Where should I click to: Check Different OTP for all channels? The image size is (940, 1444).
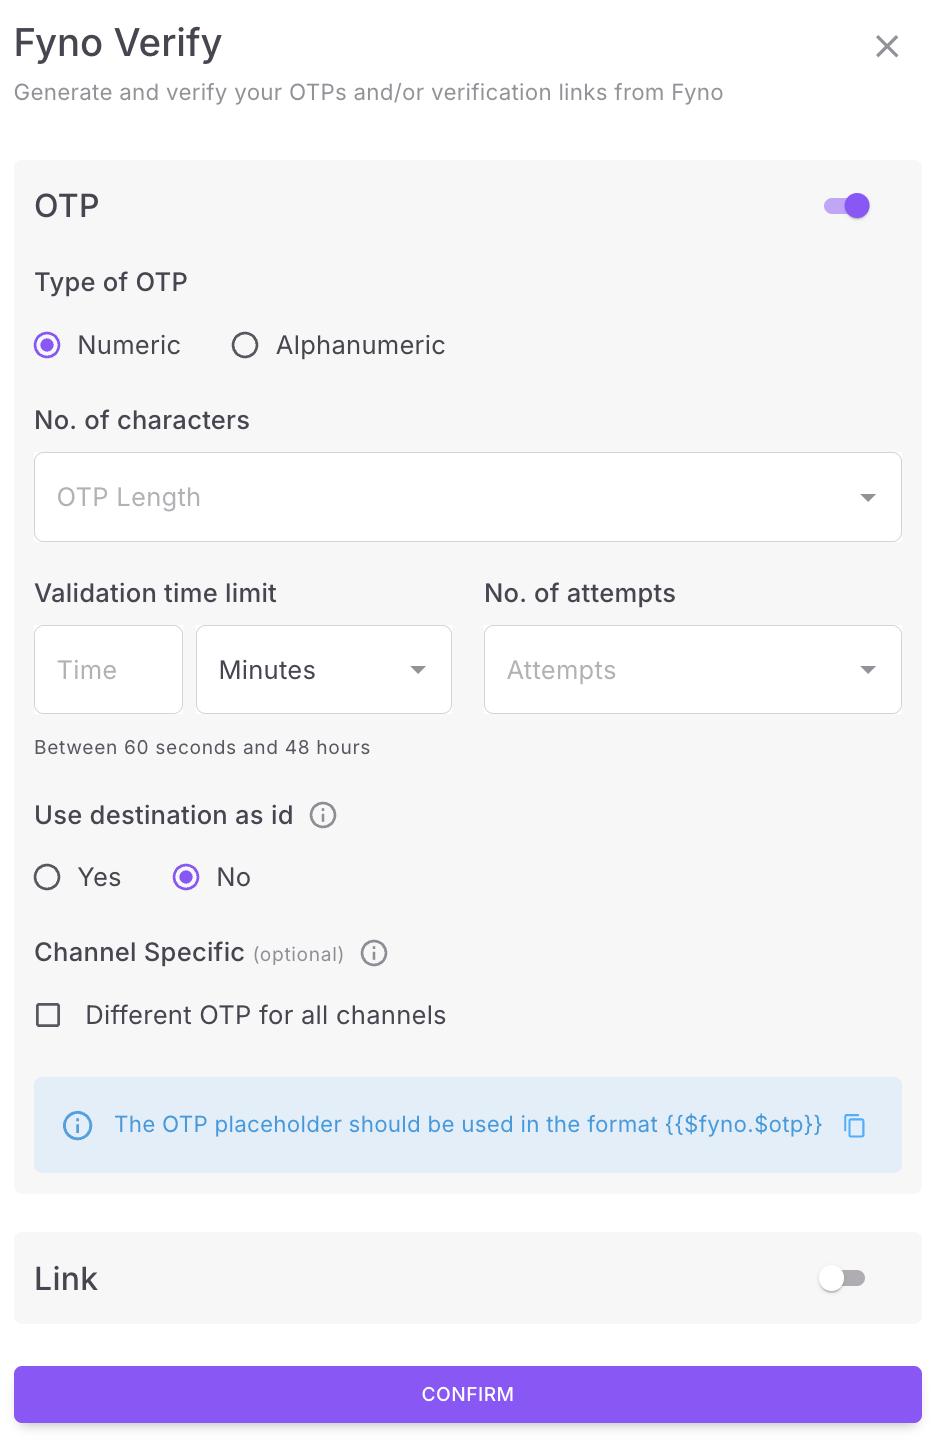click(x=48, y=1015)
